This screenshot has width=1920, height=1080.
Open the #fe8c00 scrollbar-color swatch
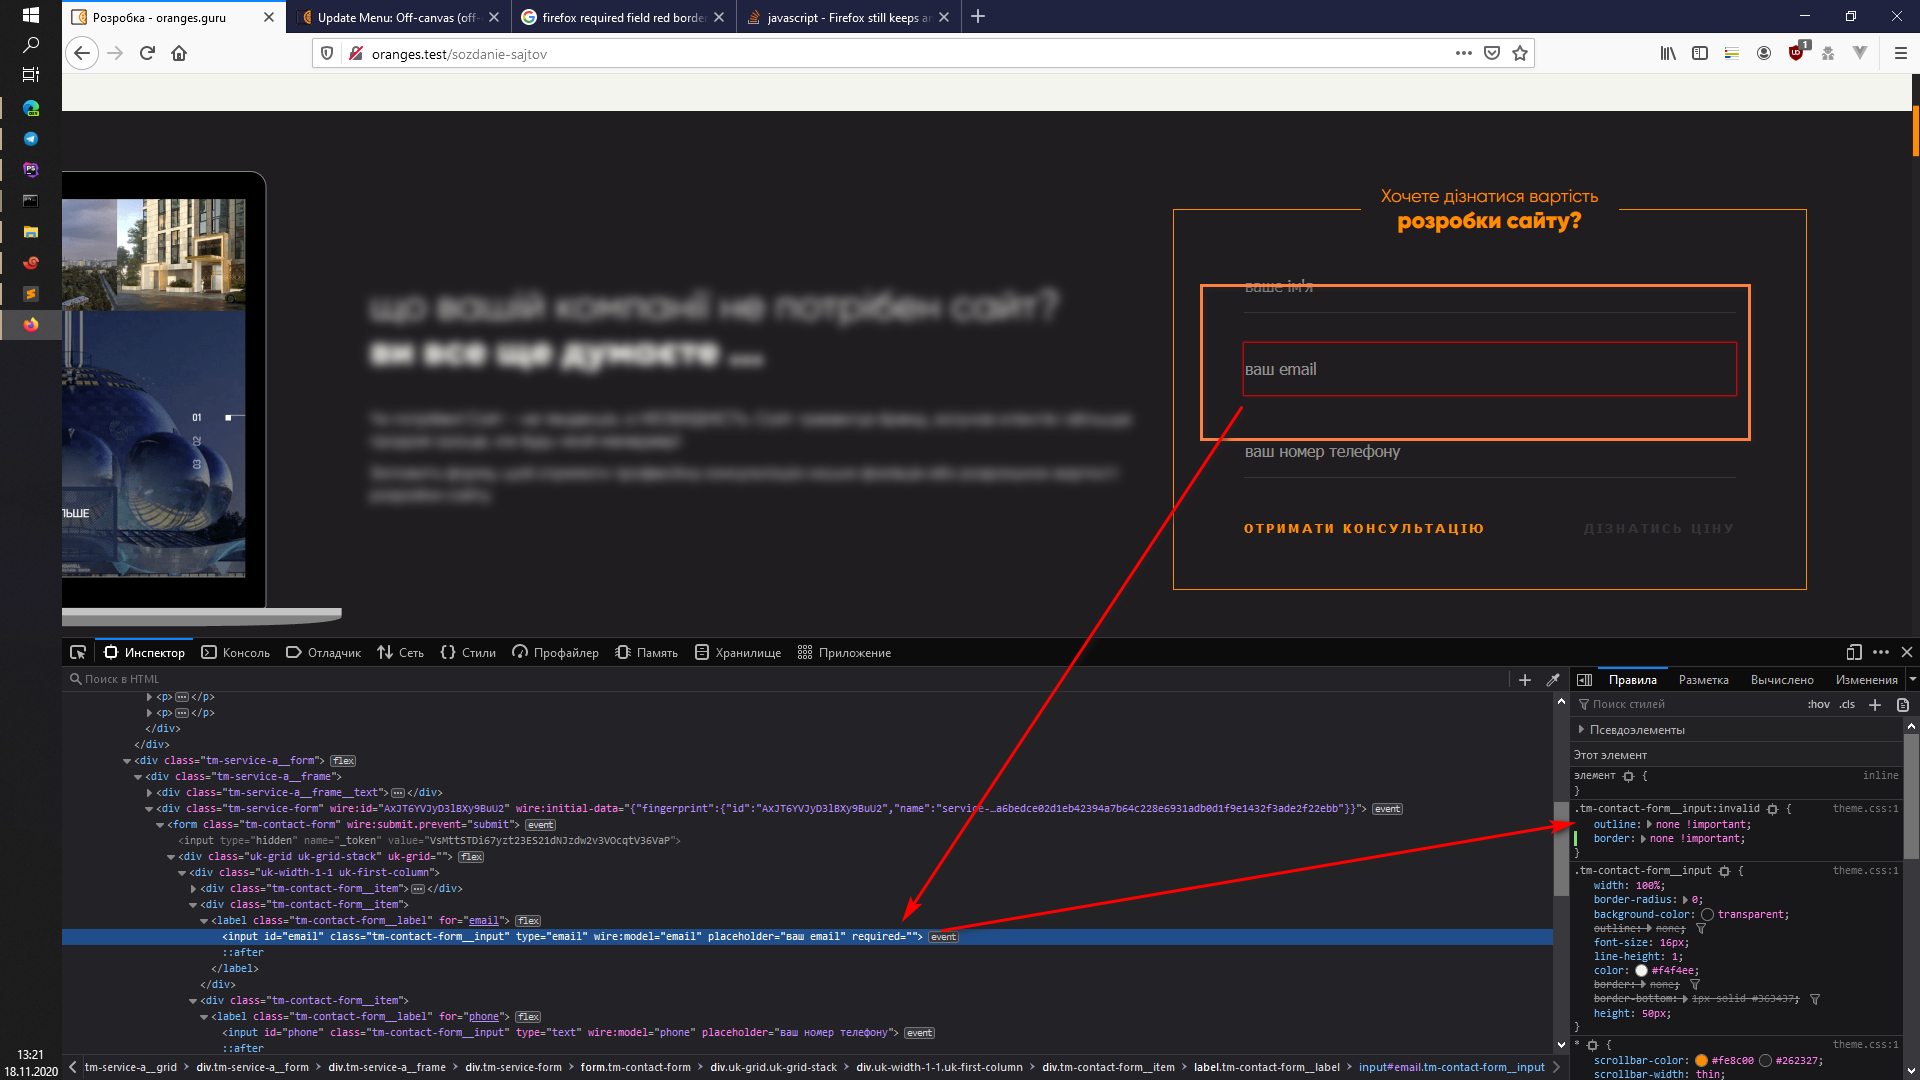[x=1701, y=1061]
